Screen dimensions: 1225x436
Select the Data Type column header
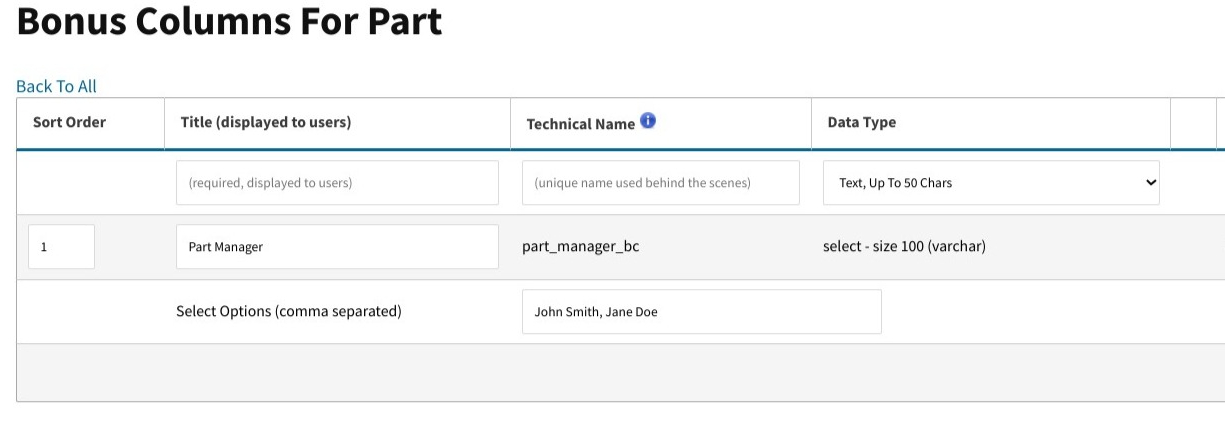[861, 122]
